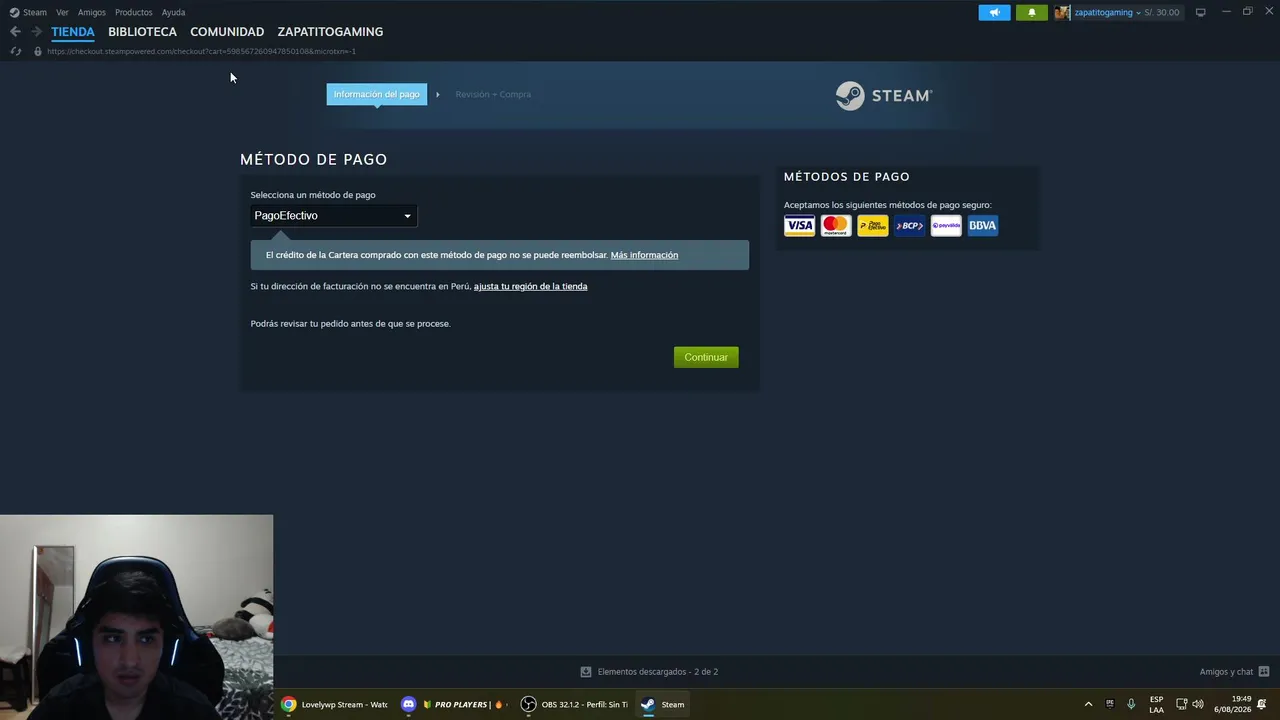Click the Aceptamos los siguientes métodos text
The width and height of the screenshot is (1280, 720).
888,205
